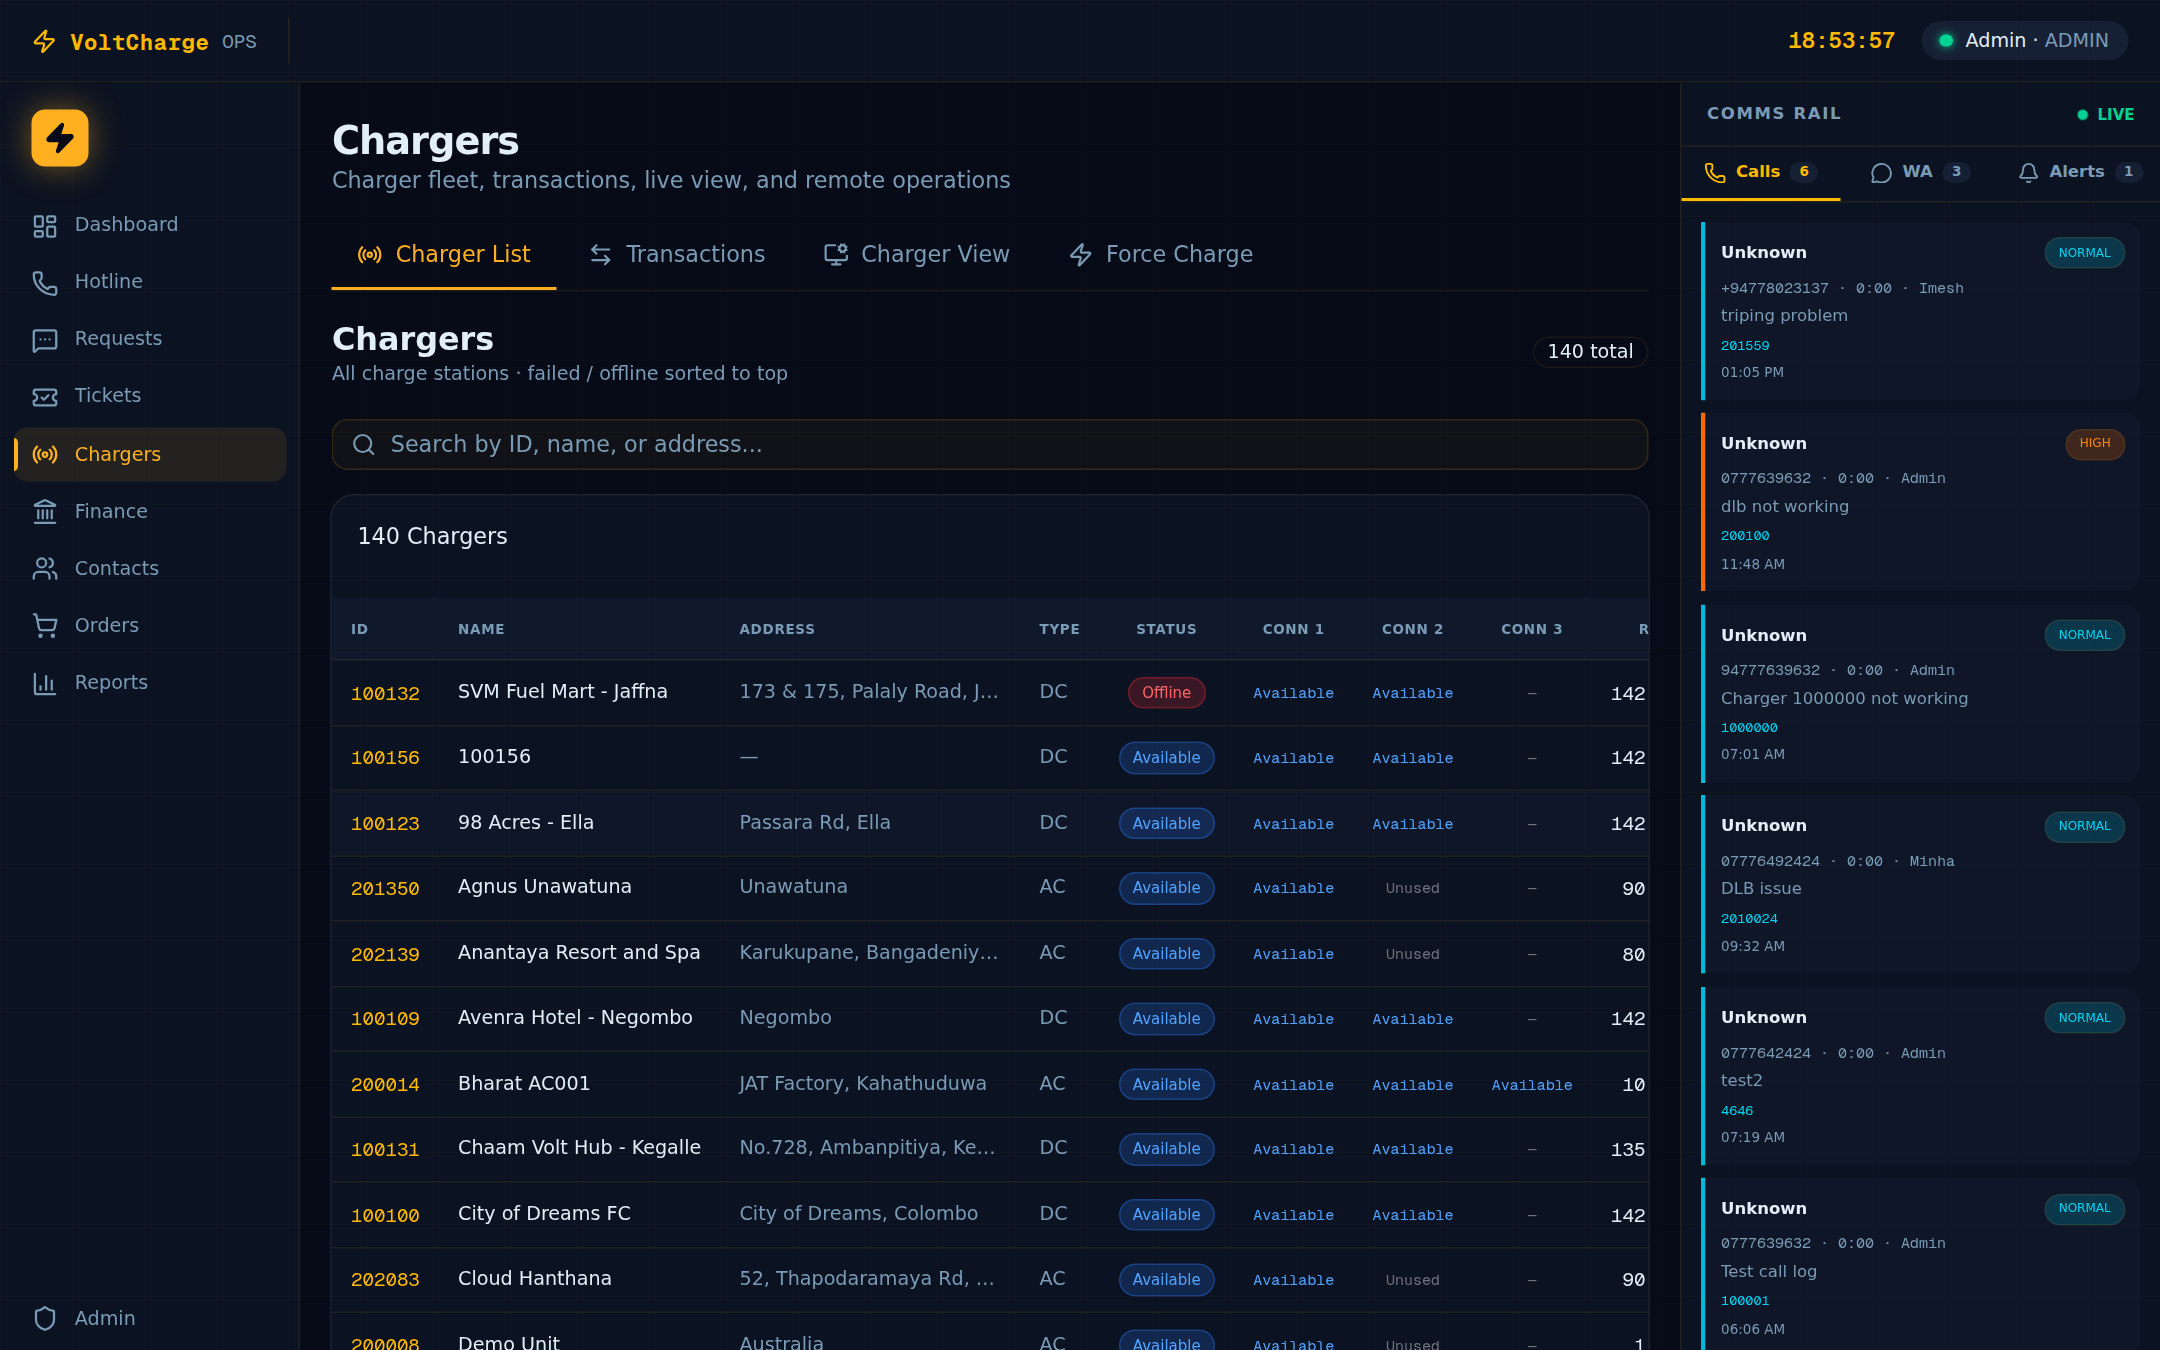The image size is (2160, 1350).
Task: Open Requests via its sidebar icon
Action: (44, 340)
